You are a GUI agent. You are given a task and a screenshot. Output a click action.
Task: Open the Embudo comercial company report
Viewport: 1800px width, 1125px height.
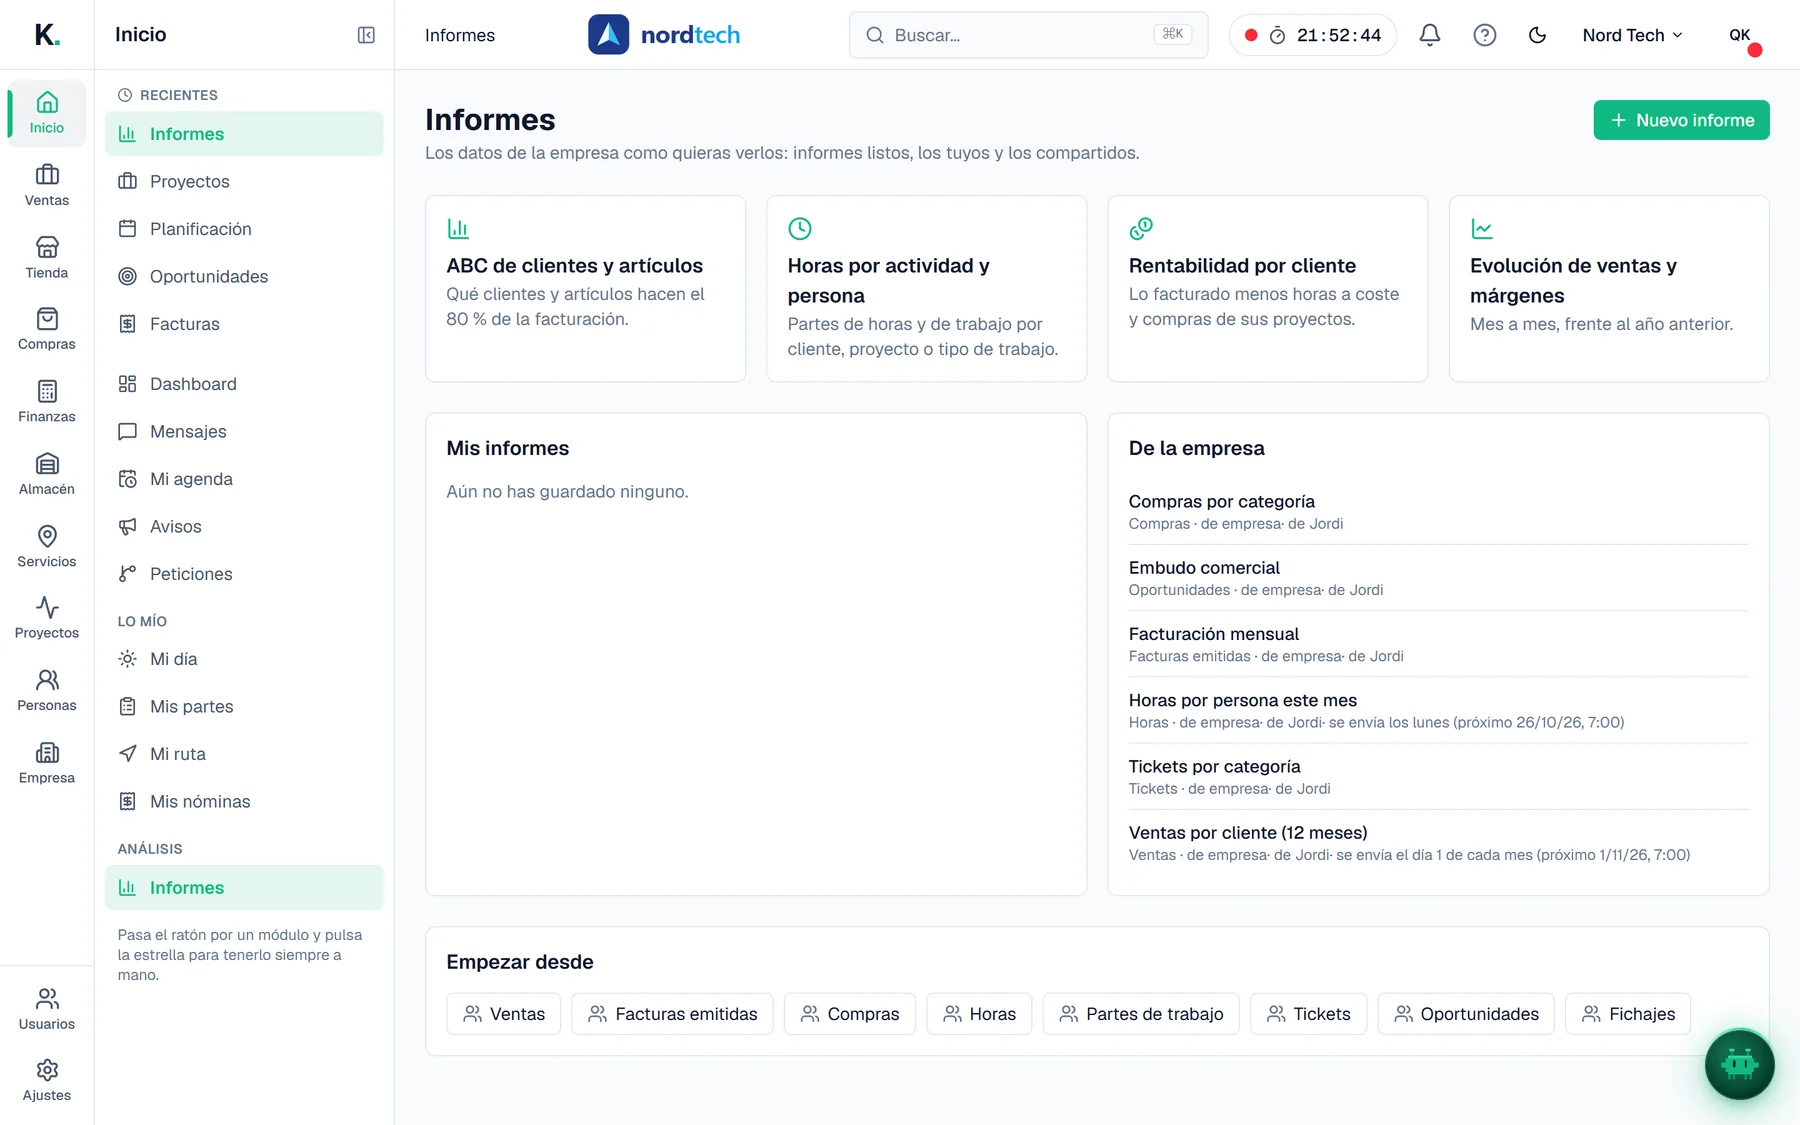pos(1438,578)
